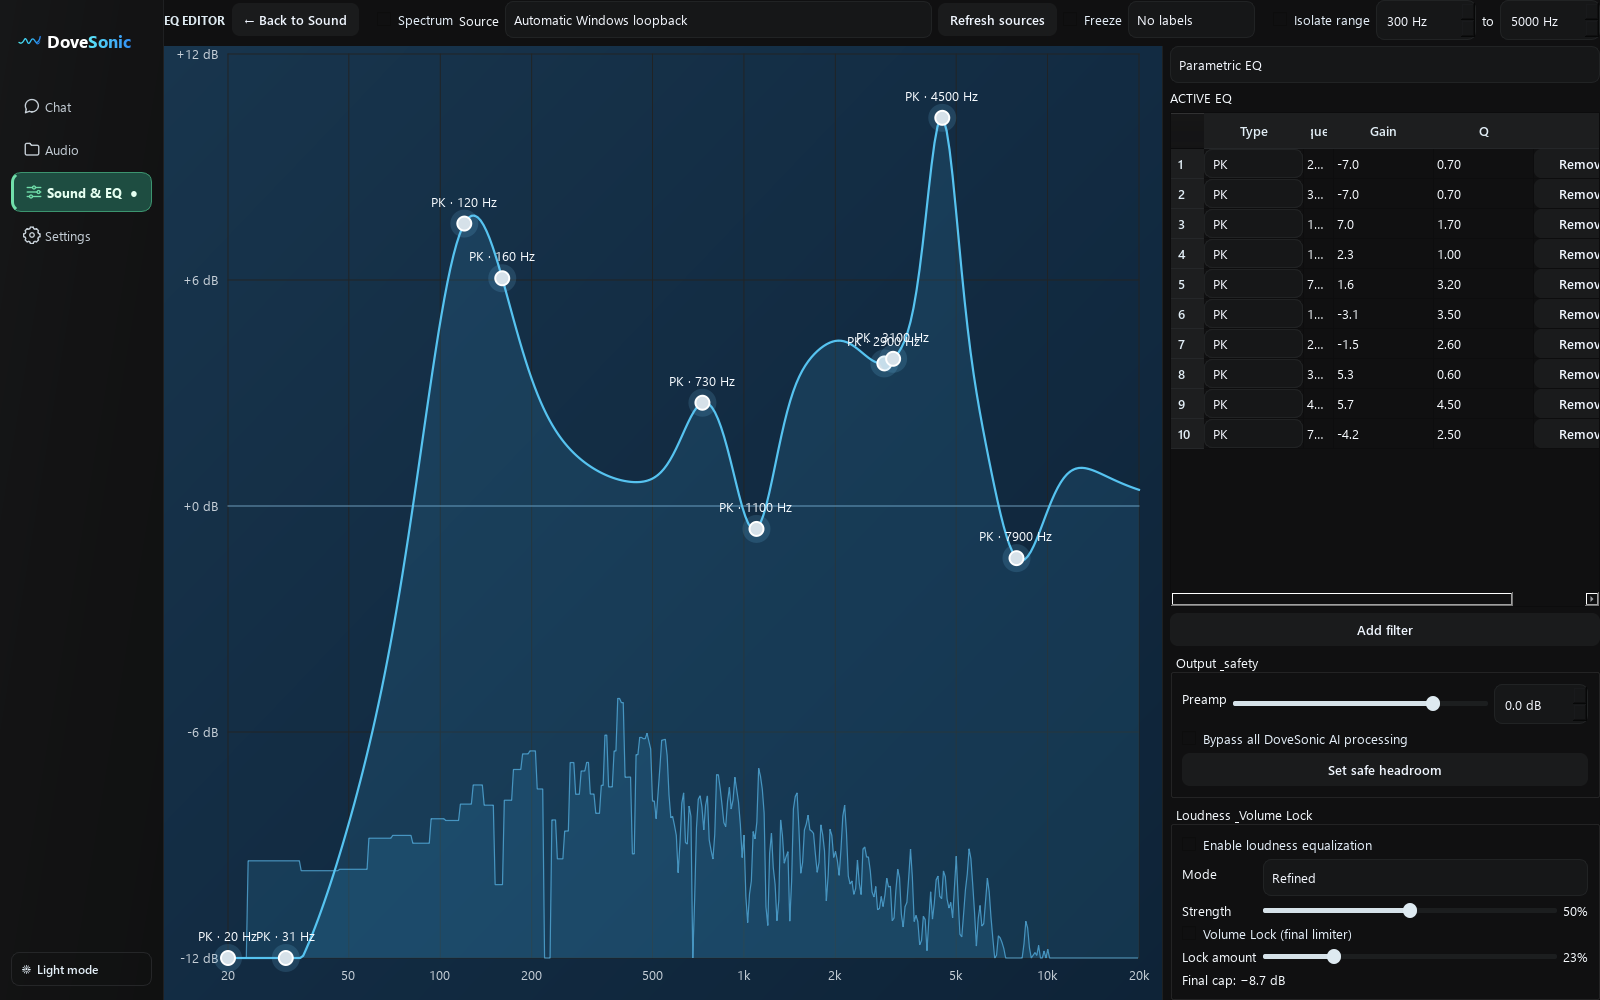Open the Parametric EQ dropdown
The image size is (1600, 1000).
(x=1384, y=65)
